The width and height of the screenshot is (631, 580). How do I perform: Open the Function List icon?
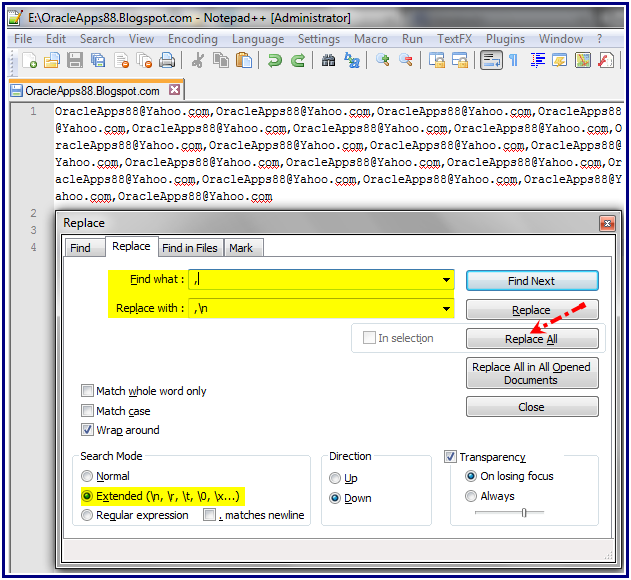(606, 60)
